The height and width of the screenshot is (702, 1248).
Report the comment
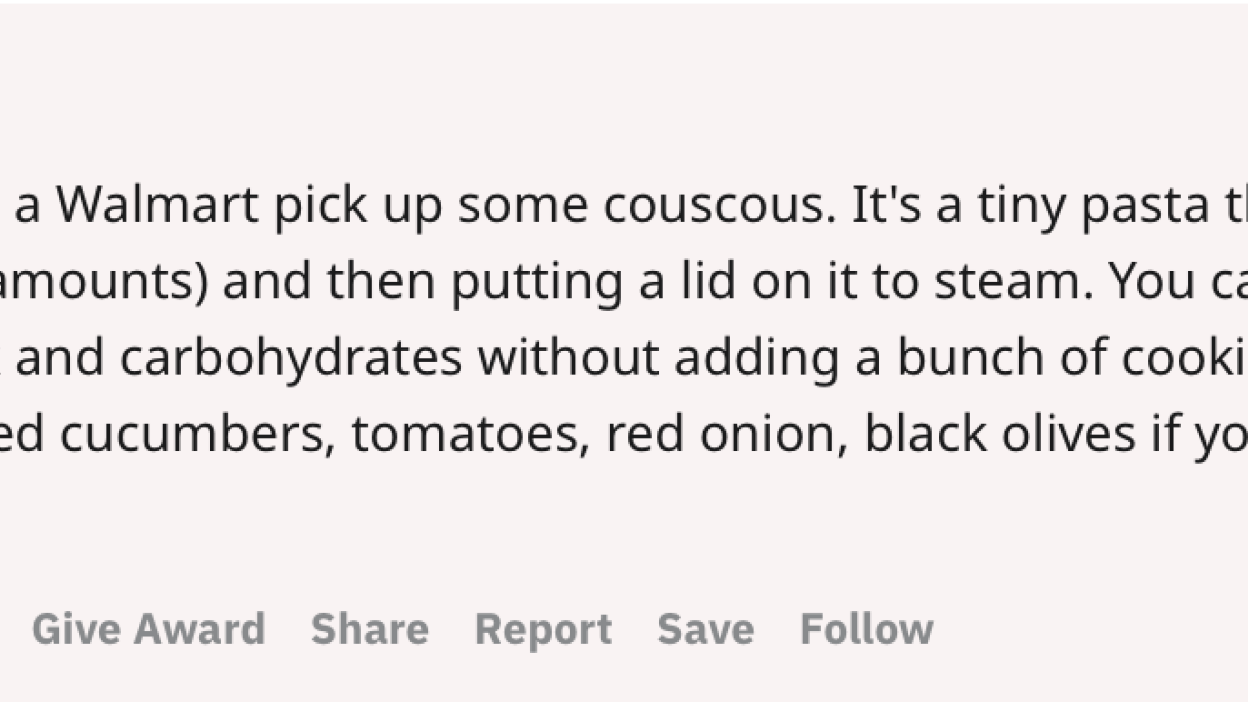(x=543, y=630)
